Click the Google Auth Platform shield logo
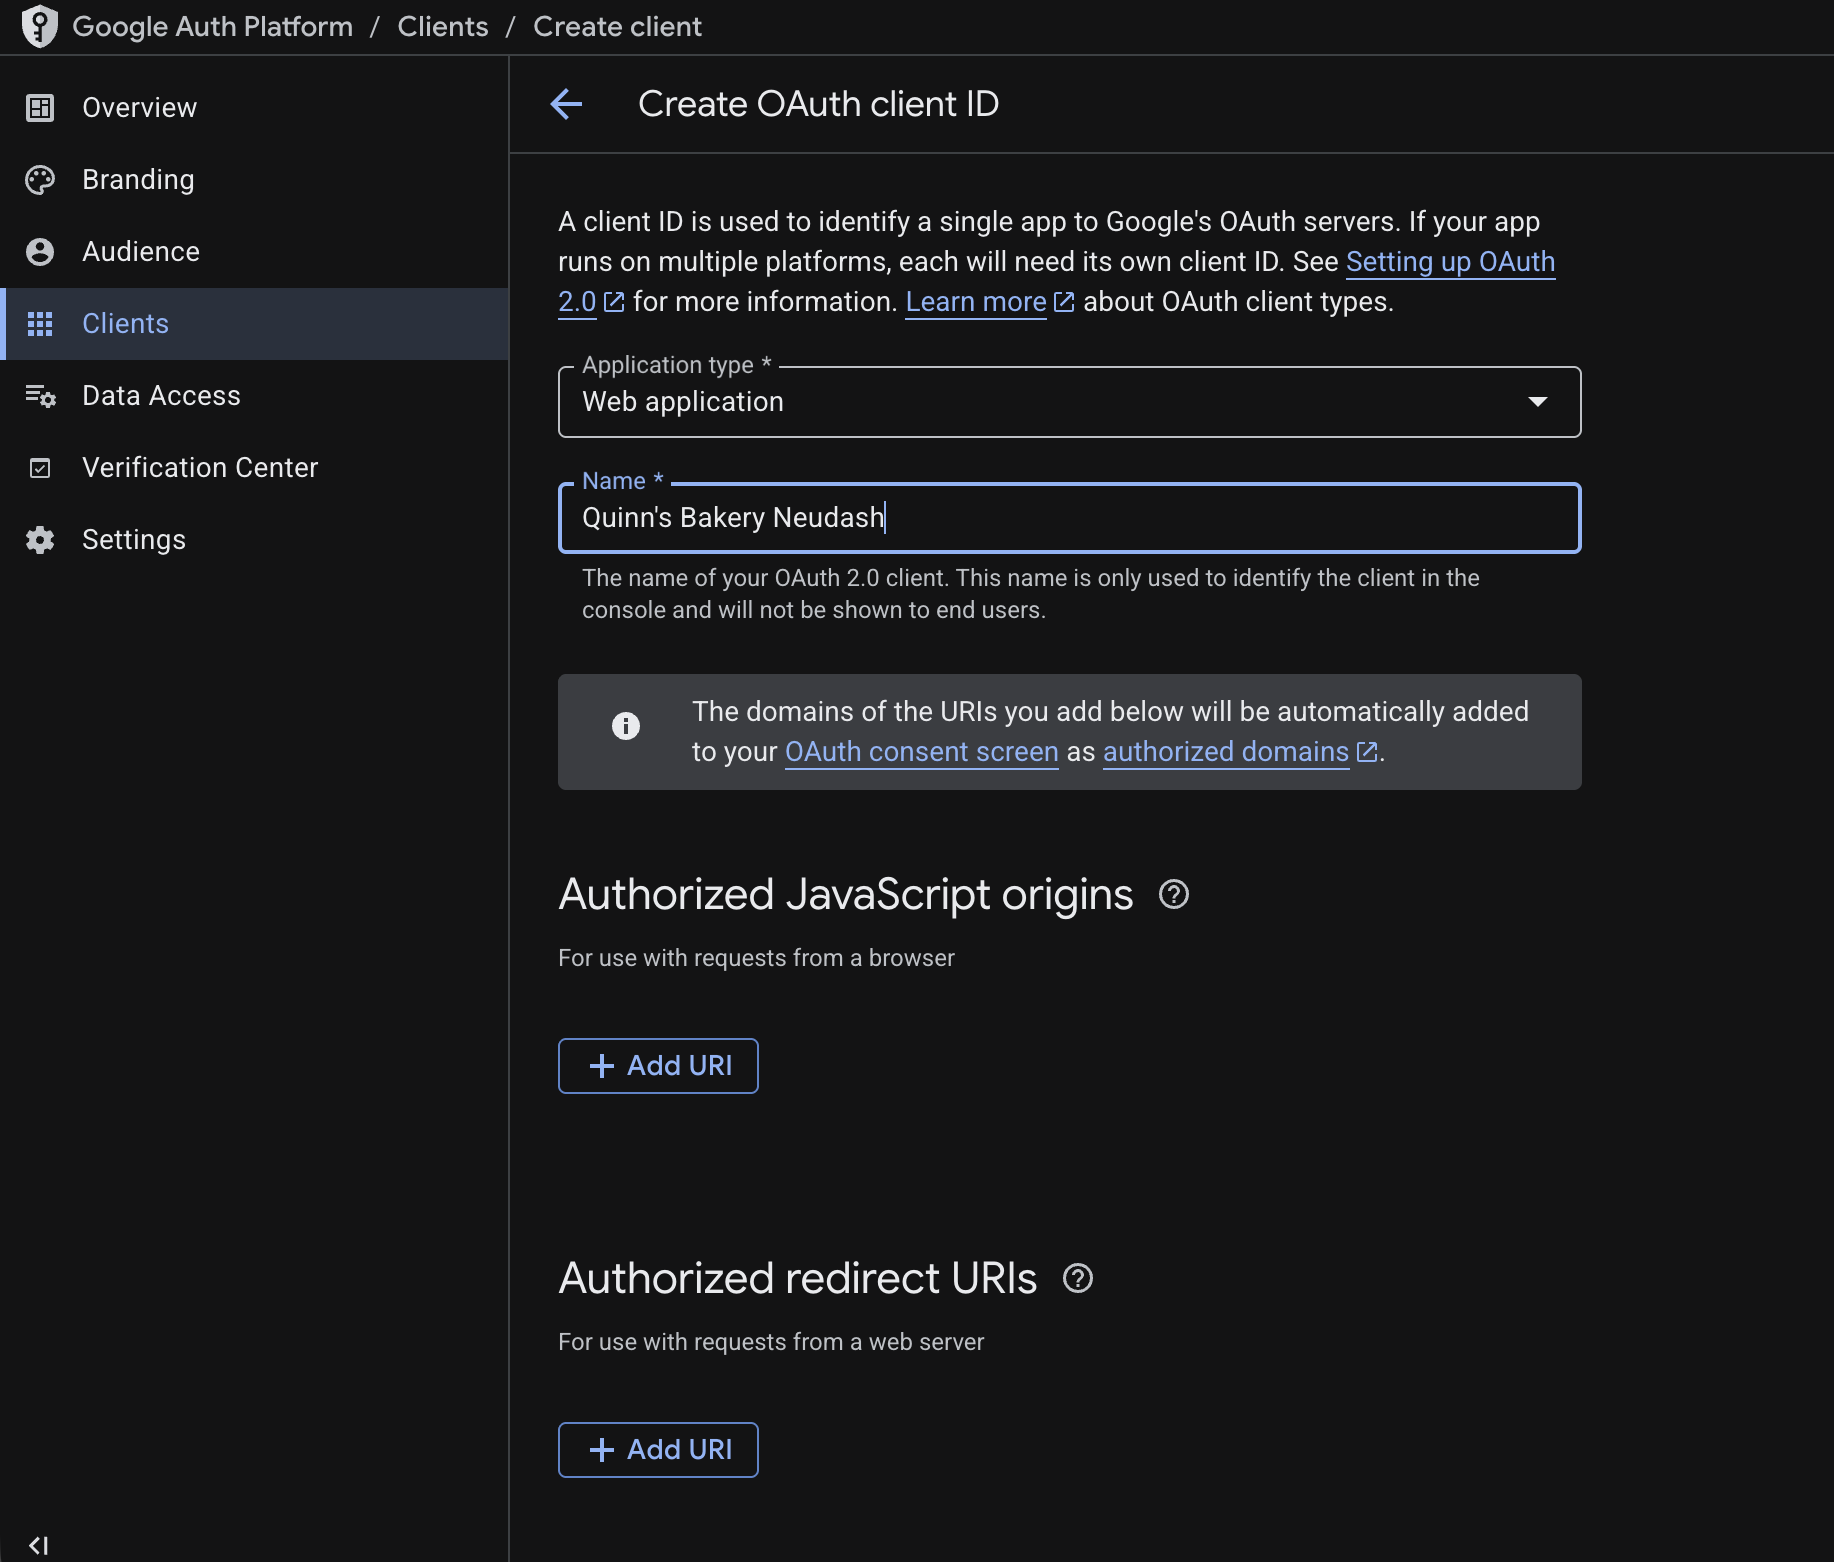1834x1562 pixels. coord(40,26)
